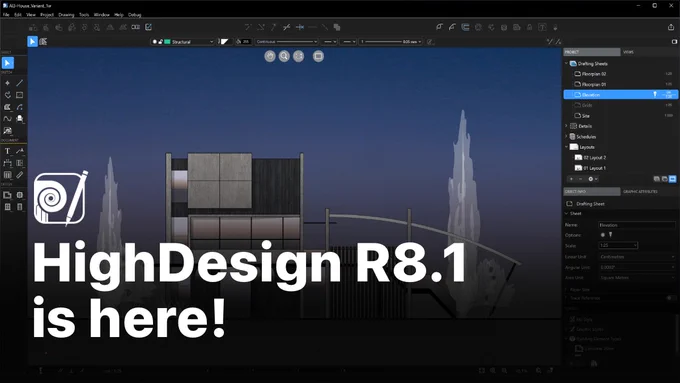Toggle the dot option in Sheet Options
Viewport: 680px width, 383px height.
pos(602,235)
